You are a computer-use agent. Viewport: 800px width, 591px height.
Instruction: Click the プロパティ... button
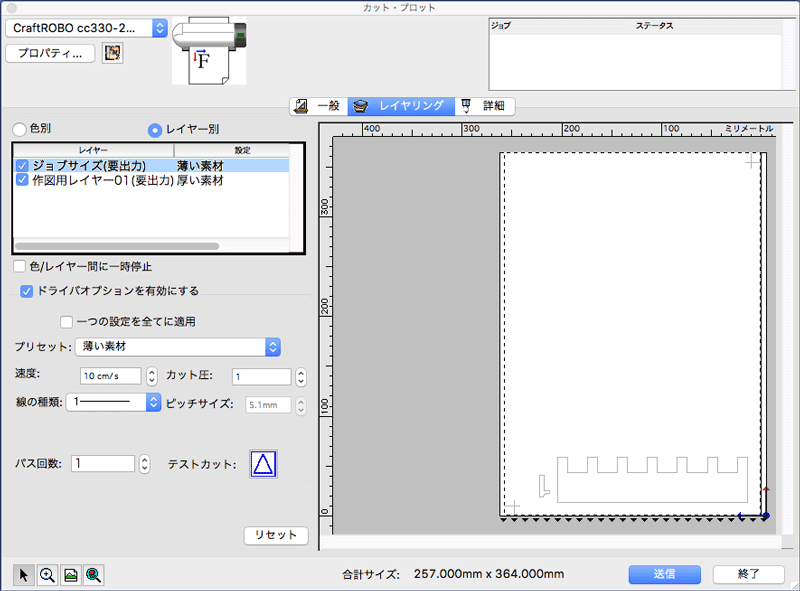[50, 53]
